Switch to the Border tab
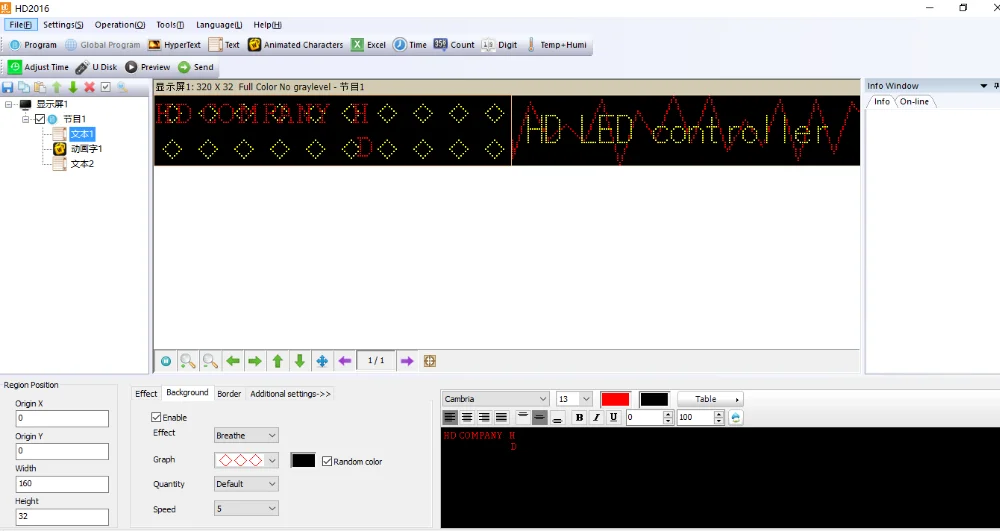This screenshot has height=531, width=1000. point(229,394)
